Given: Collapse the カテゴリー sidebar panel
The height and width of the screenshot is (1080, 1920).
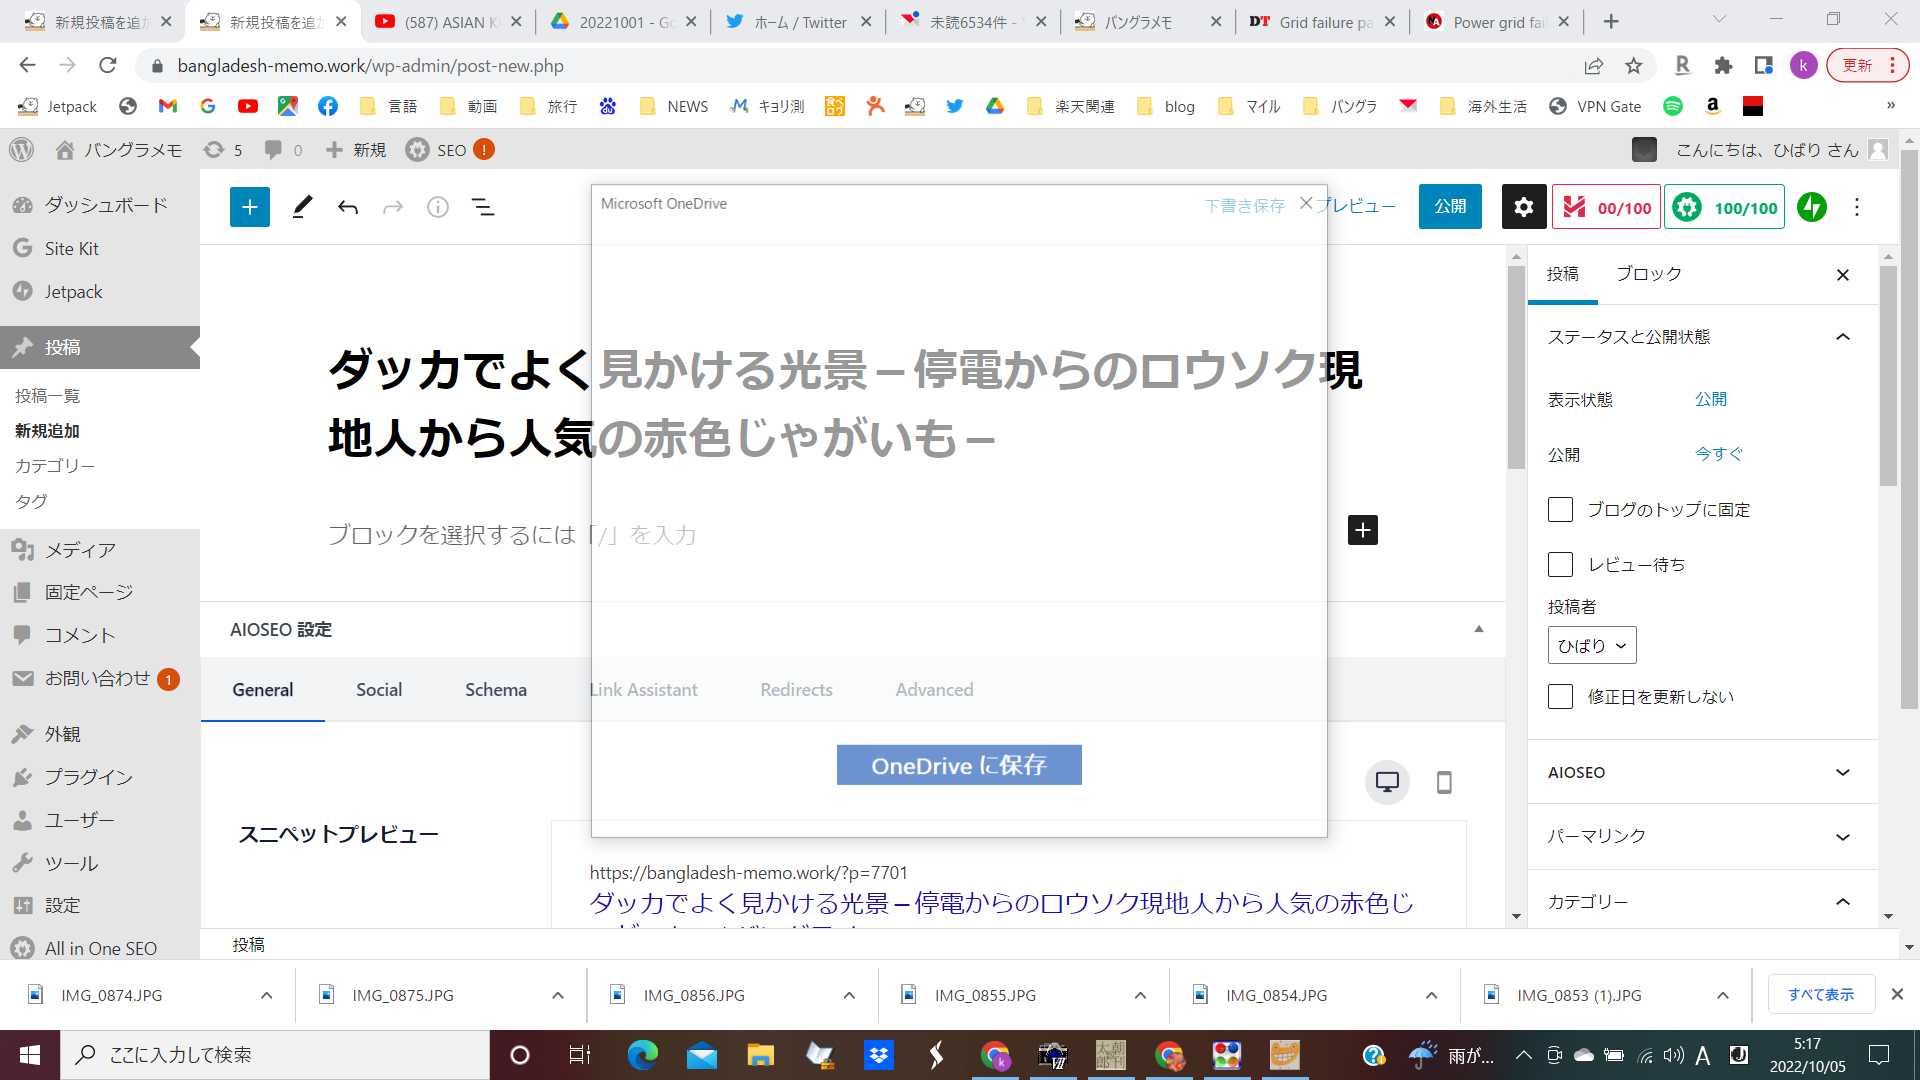Looking at the screenshot, I should [x=1842, y=902].
